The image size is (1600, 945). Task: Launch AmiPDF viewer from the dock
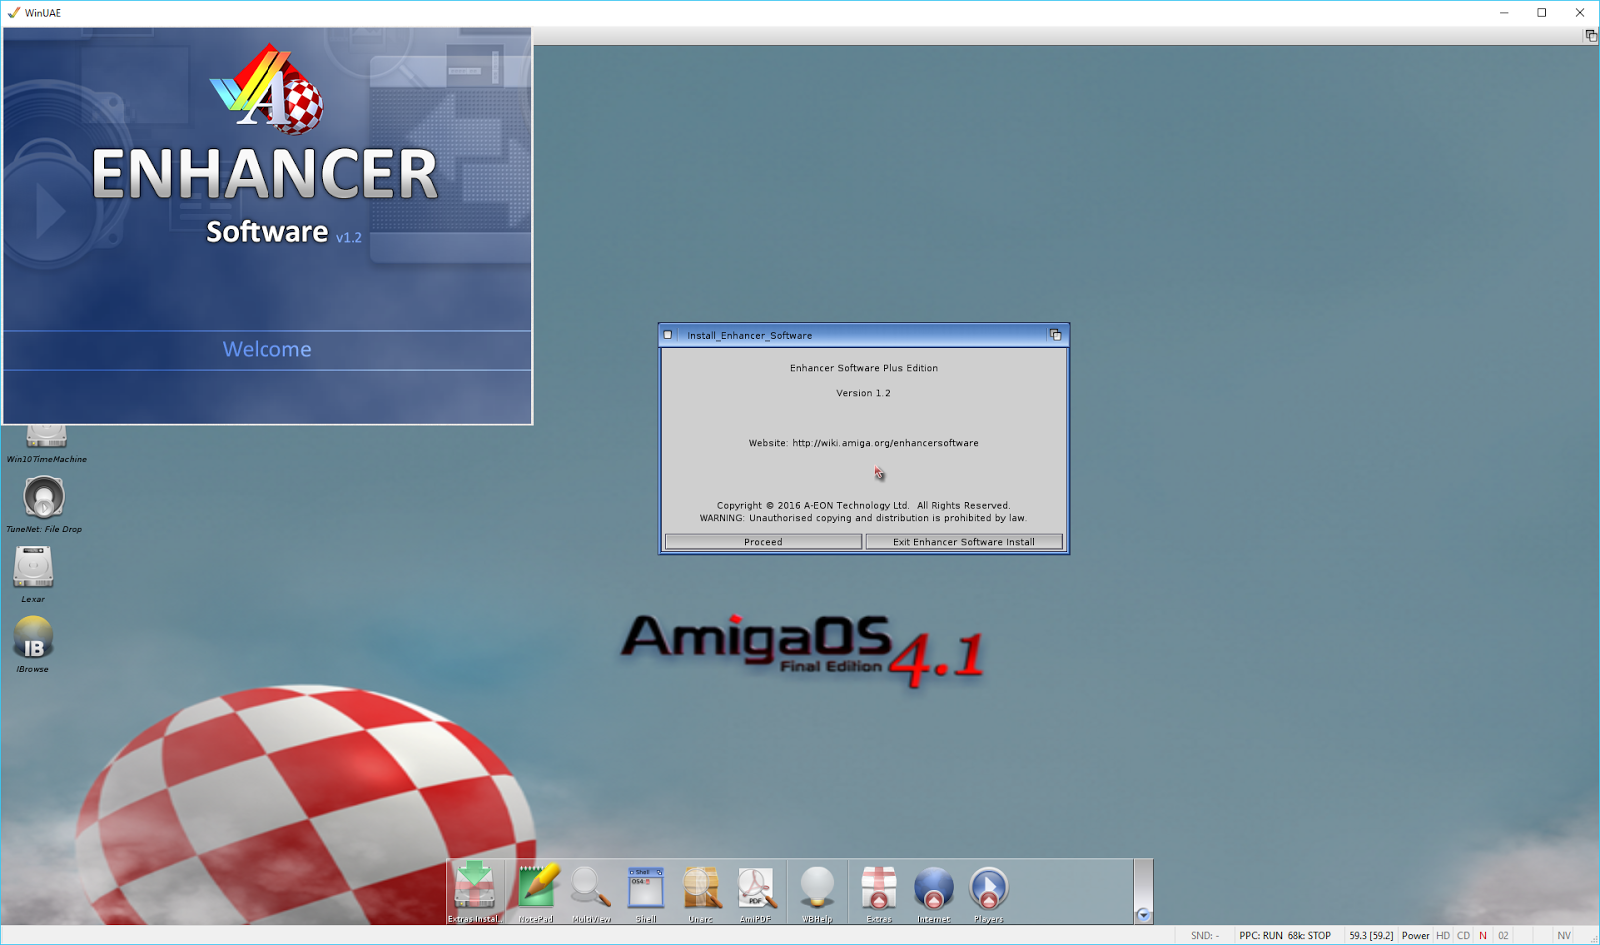click(756, 890)
